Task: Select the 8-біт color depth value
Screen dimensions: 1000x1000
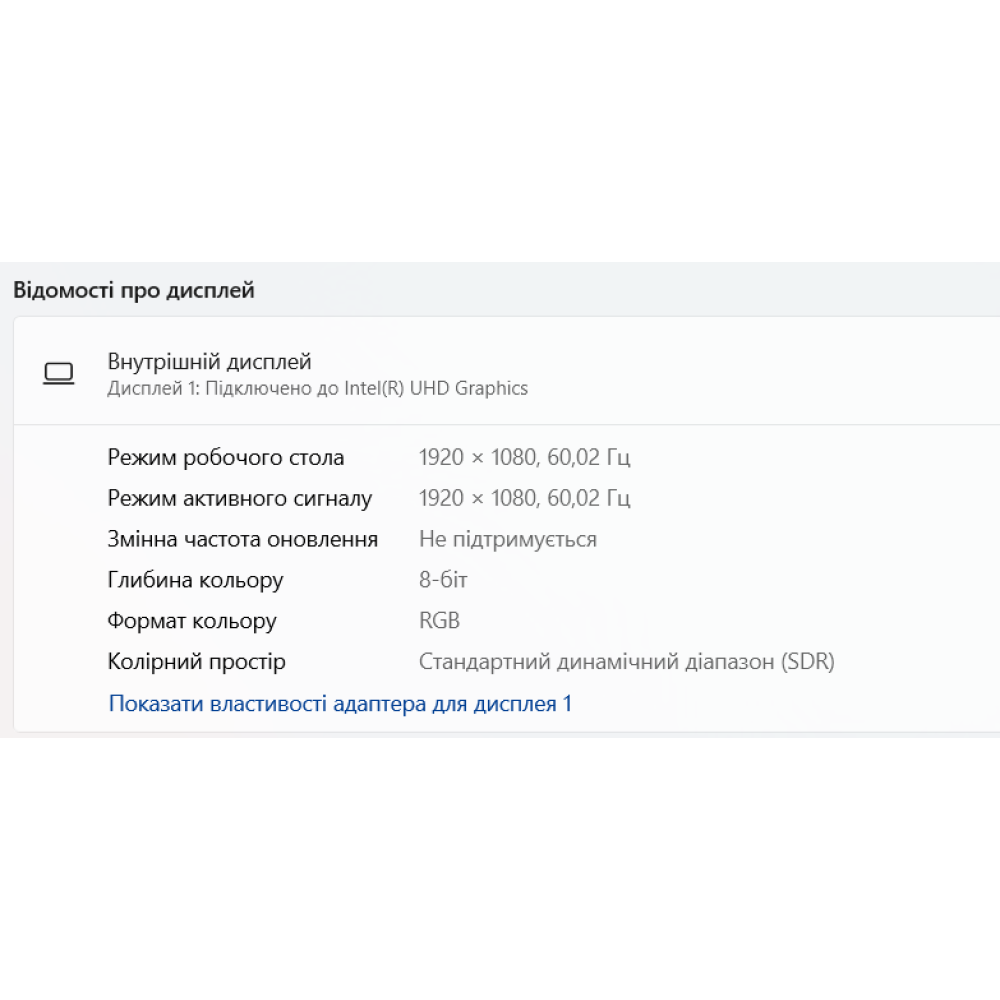Action: click(x=443, y=581)
